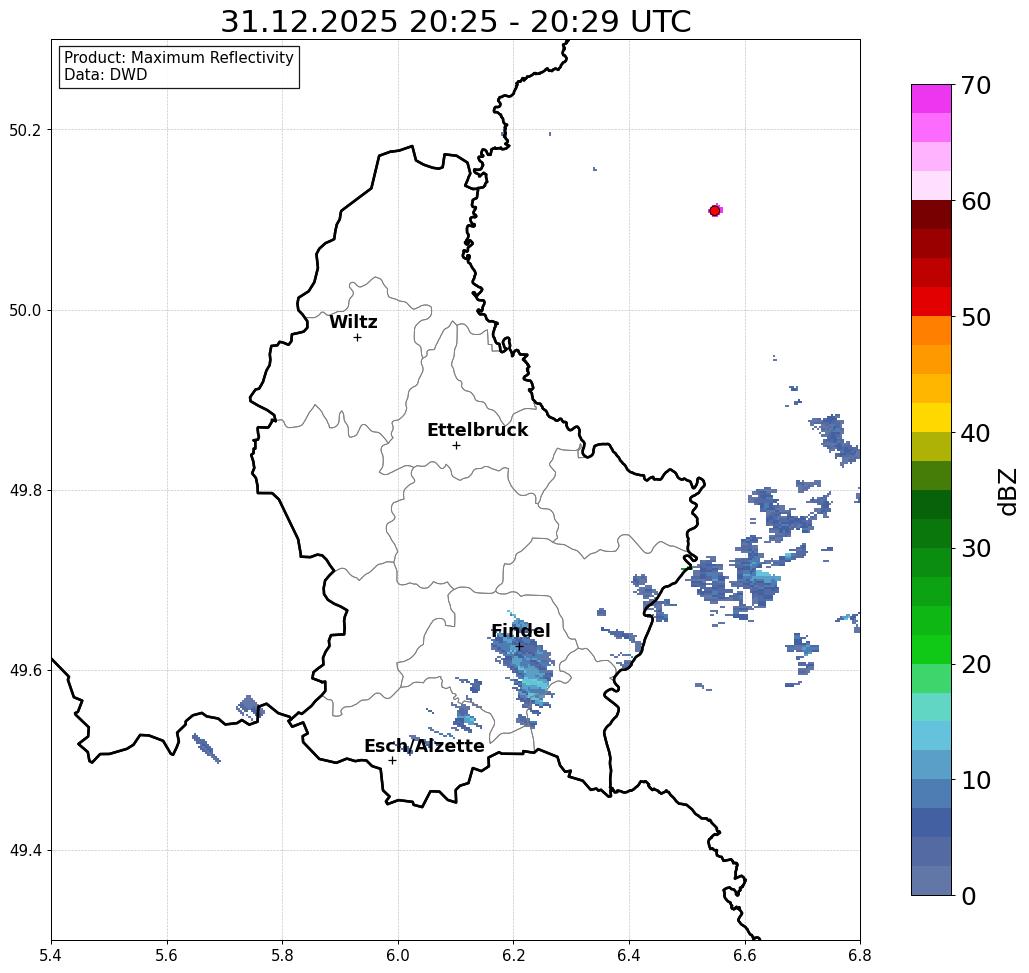Click the rain echo just south of Findel

click(527, 673)
